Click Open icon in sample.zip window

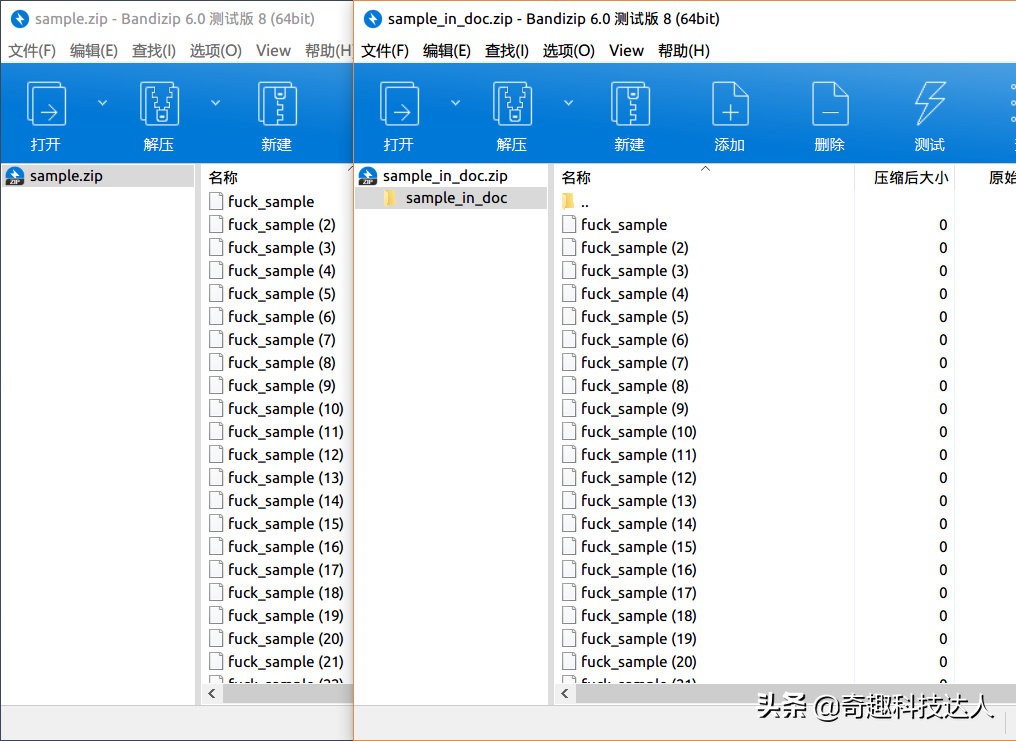(x=46, y=104)
